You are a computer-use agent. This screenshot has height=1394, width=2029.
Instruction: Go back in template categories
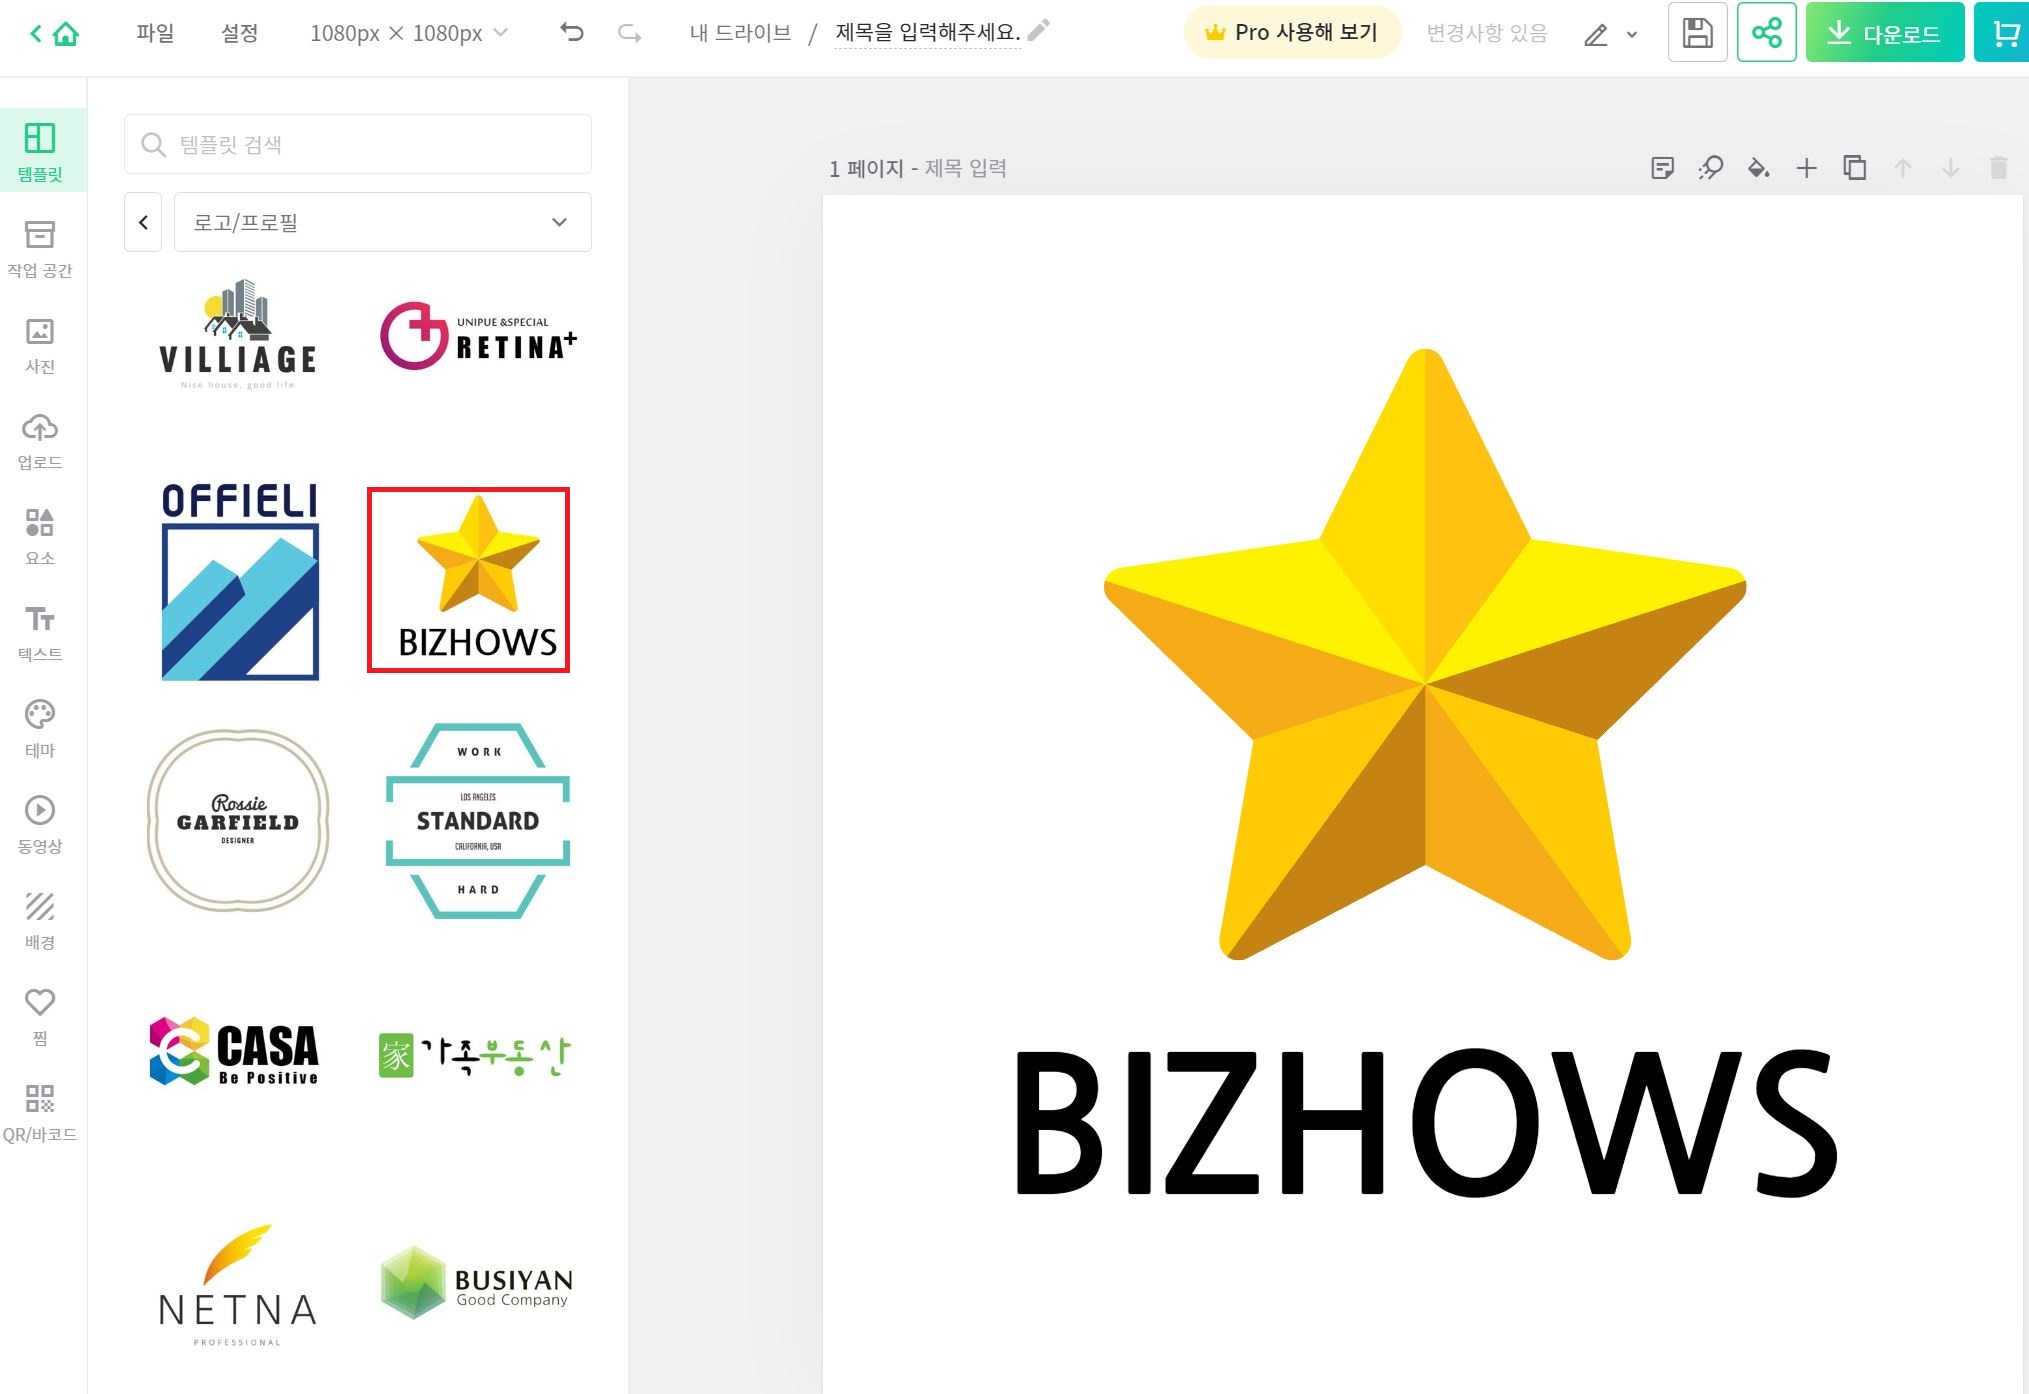click(x=143, y=222)
